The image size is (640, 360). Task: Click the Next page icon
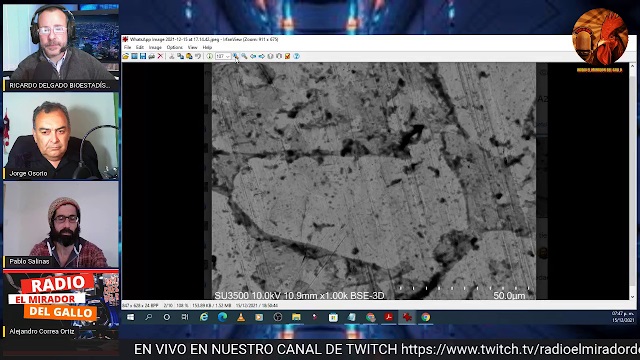click(279, 56)
